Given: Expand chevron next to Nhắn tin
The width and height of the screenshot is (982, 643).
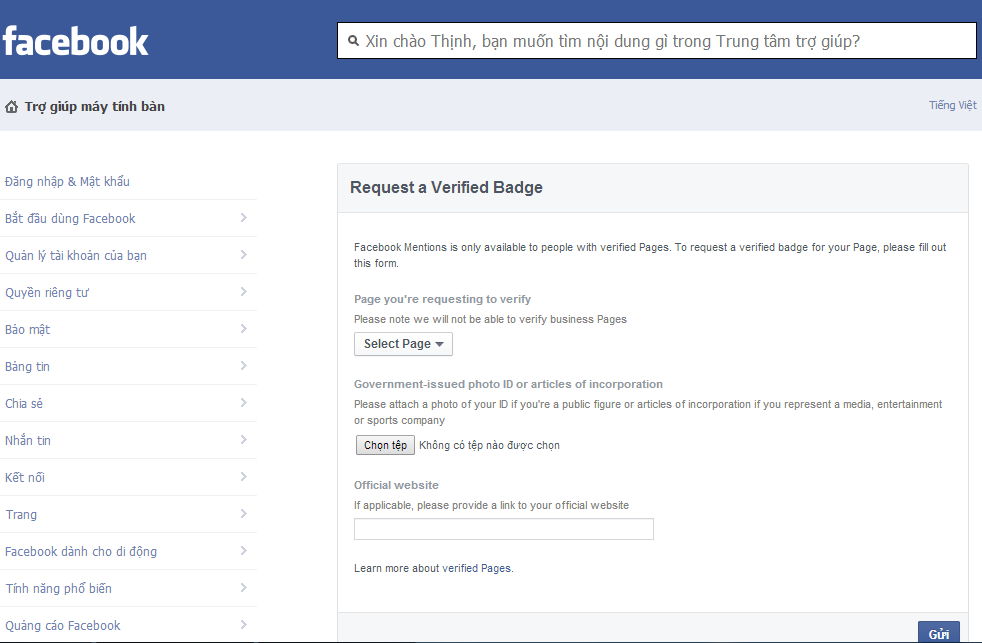Looking at the screenshot, I should click(244, 440).
